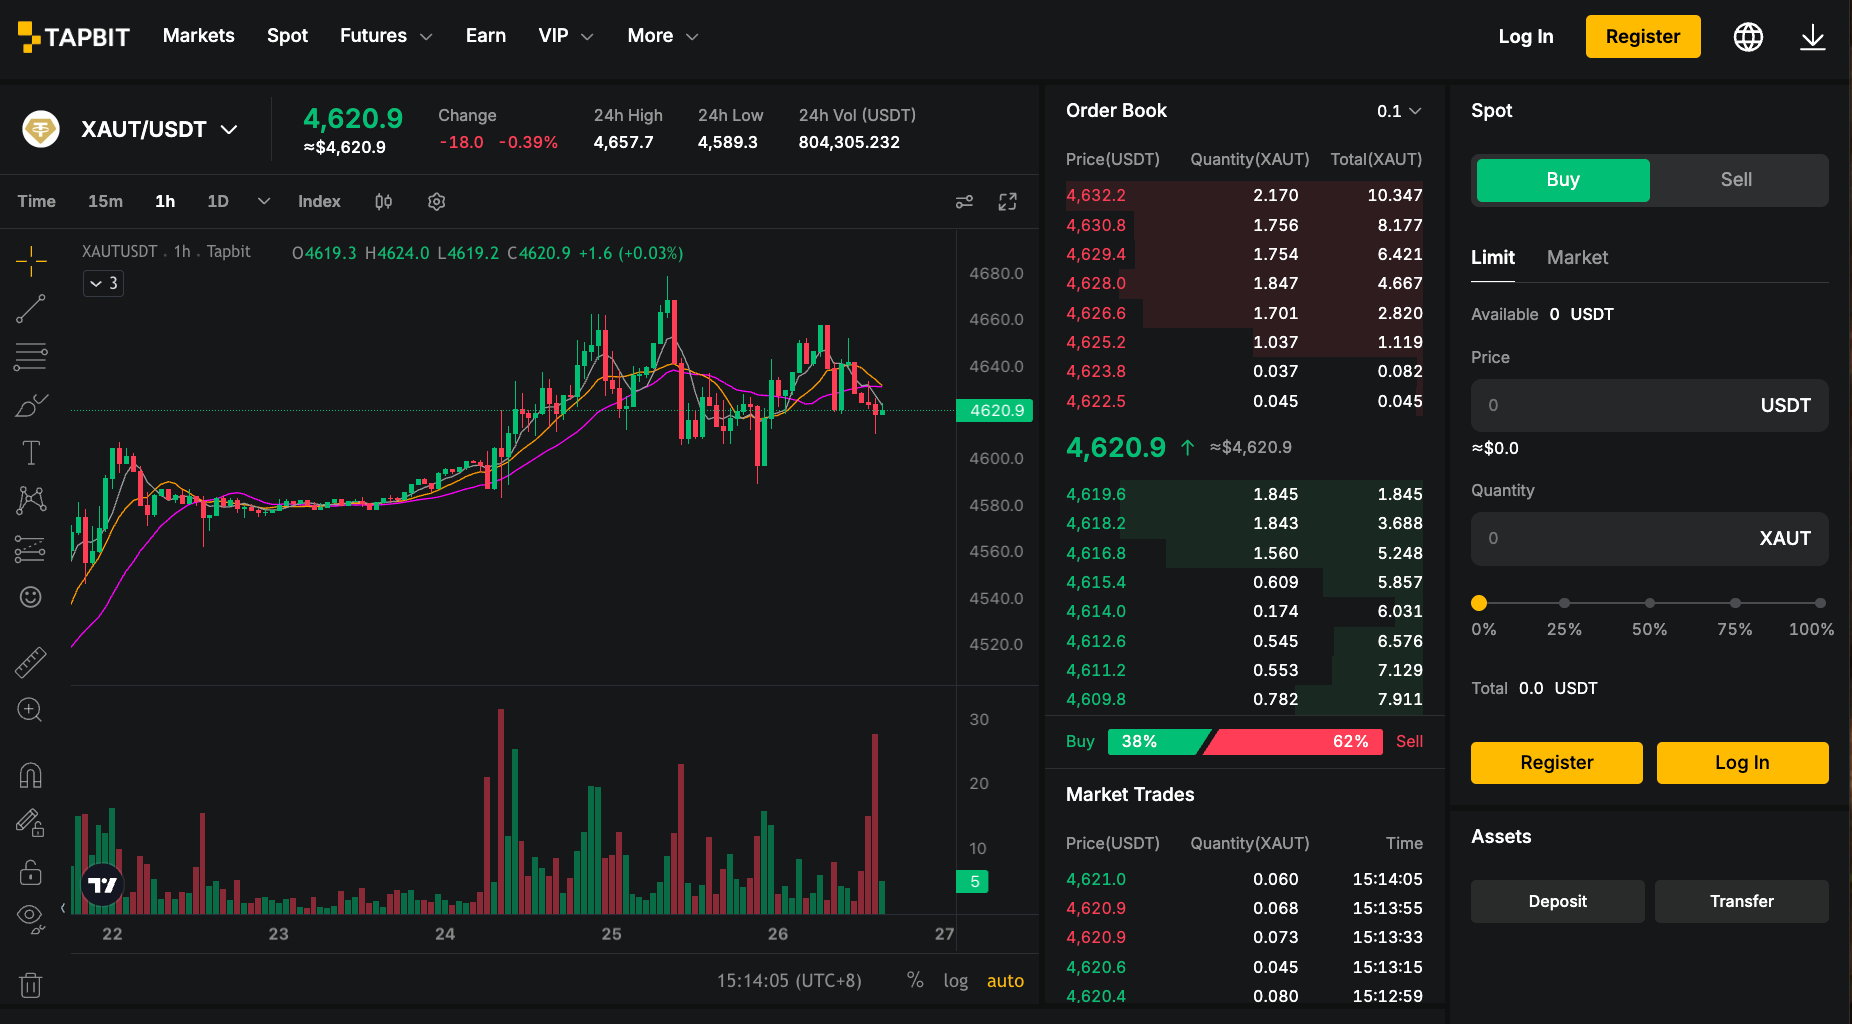Toggle auto scale on chart
This screenshot has width=1852, height=1024.
(x=1005, y=981)
